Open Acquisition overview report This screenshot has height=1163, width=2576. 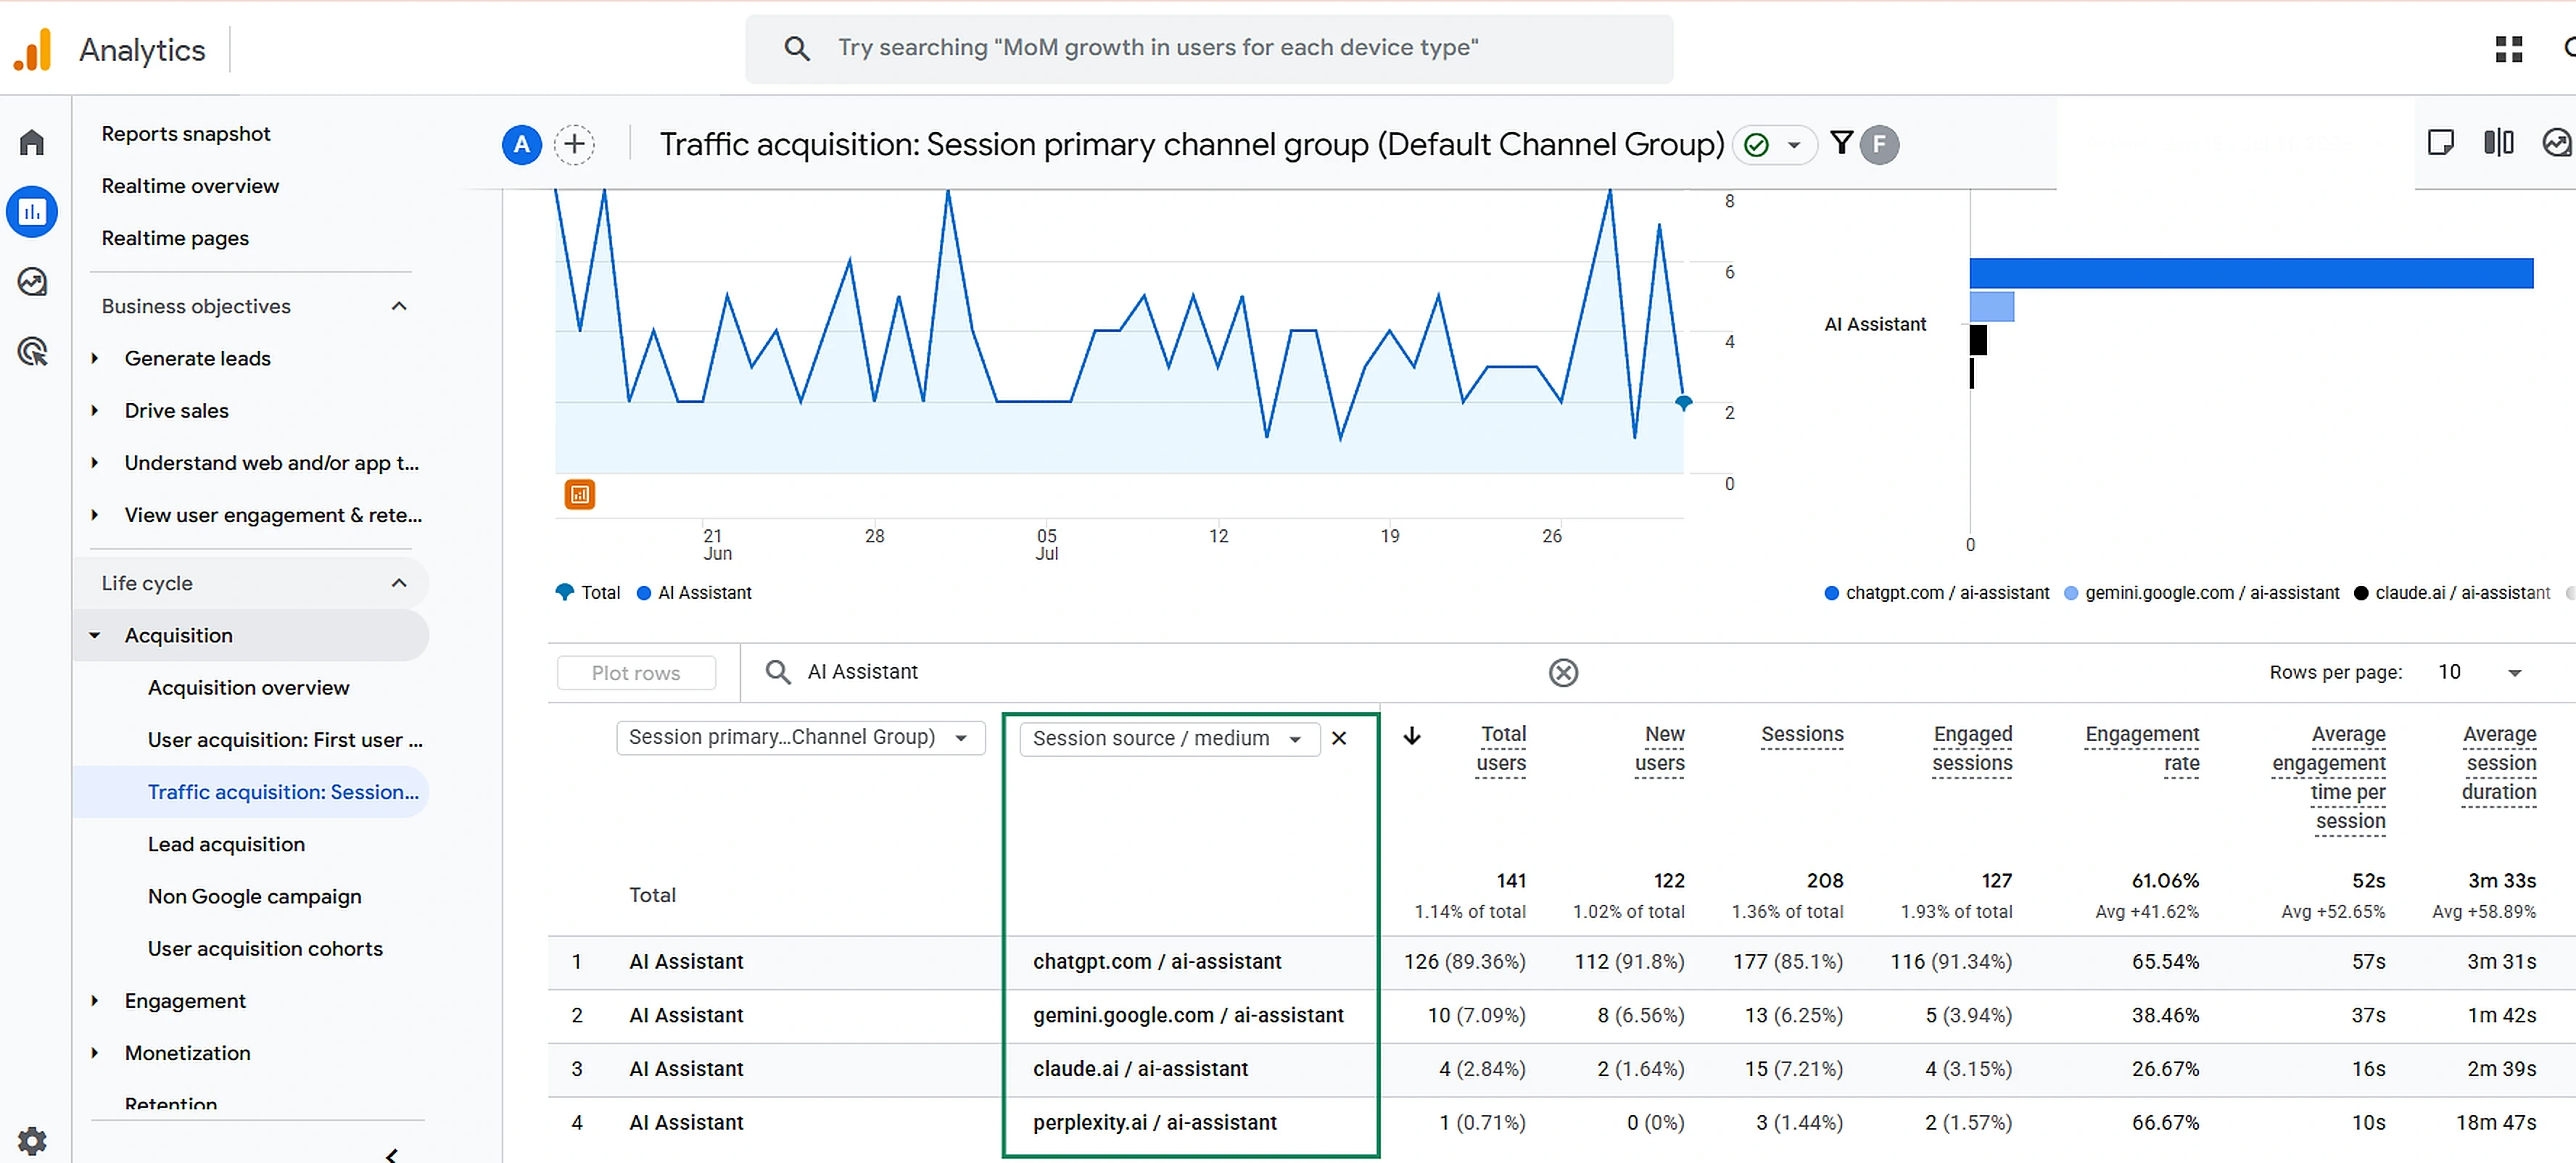coord(248,688)
